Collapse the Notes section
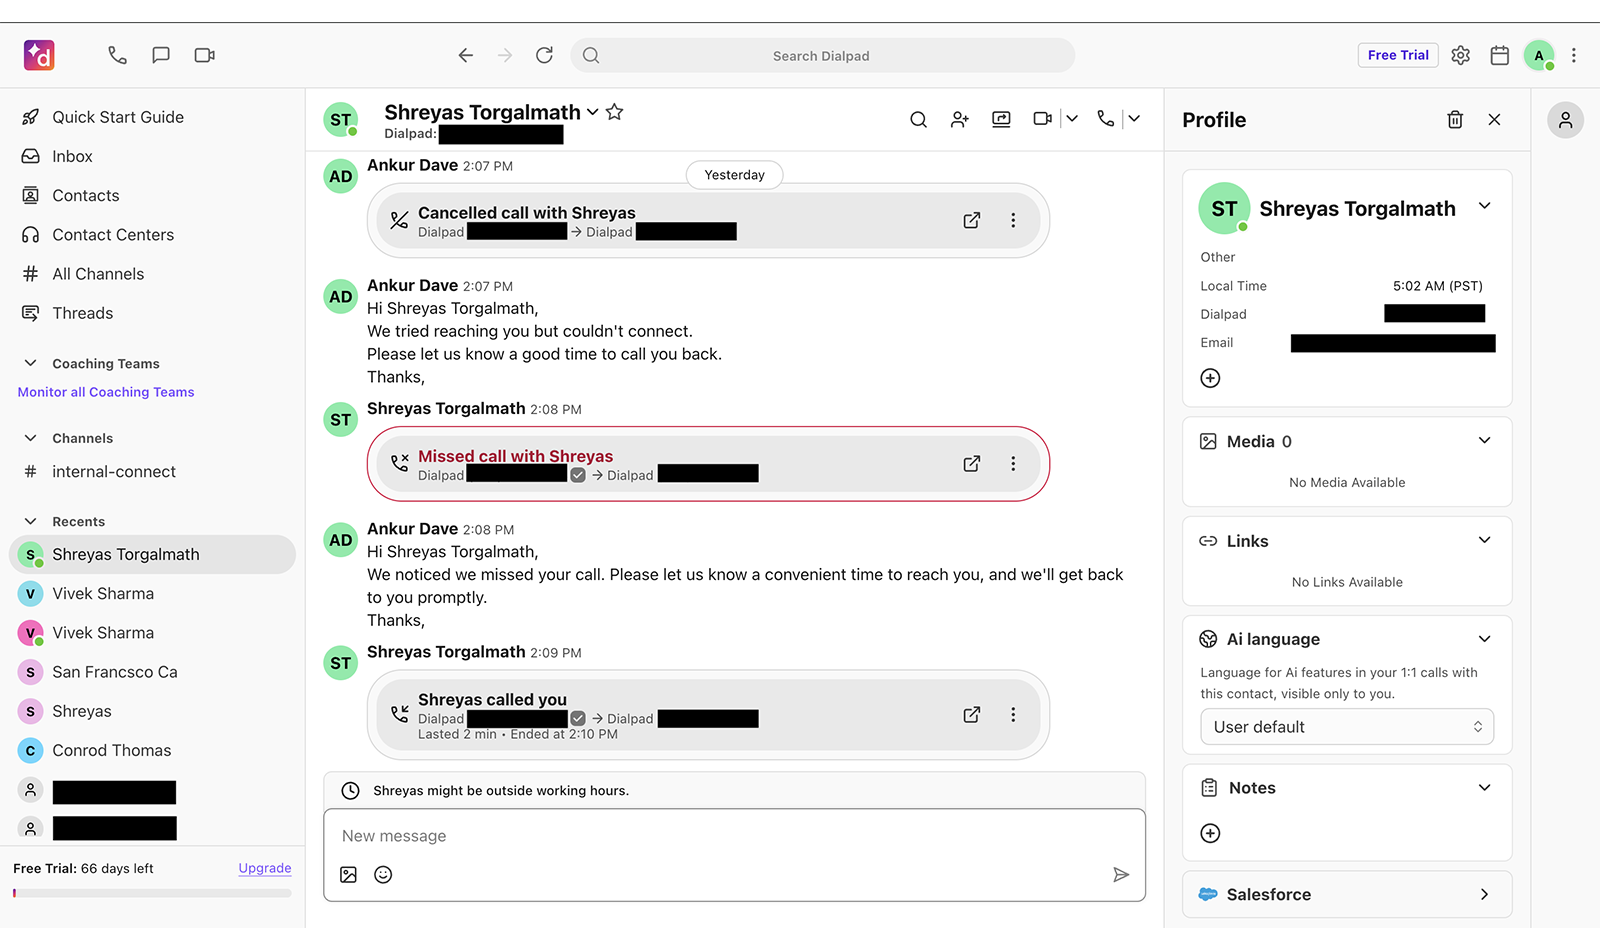This screenshot has width=1600, height=950. point(1485,788)
